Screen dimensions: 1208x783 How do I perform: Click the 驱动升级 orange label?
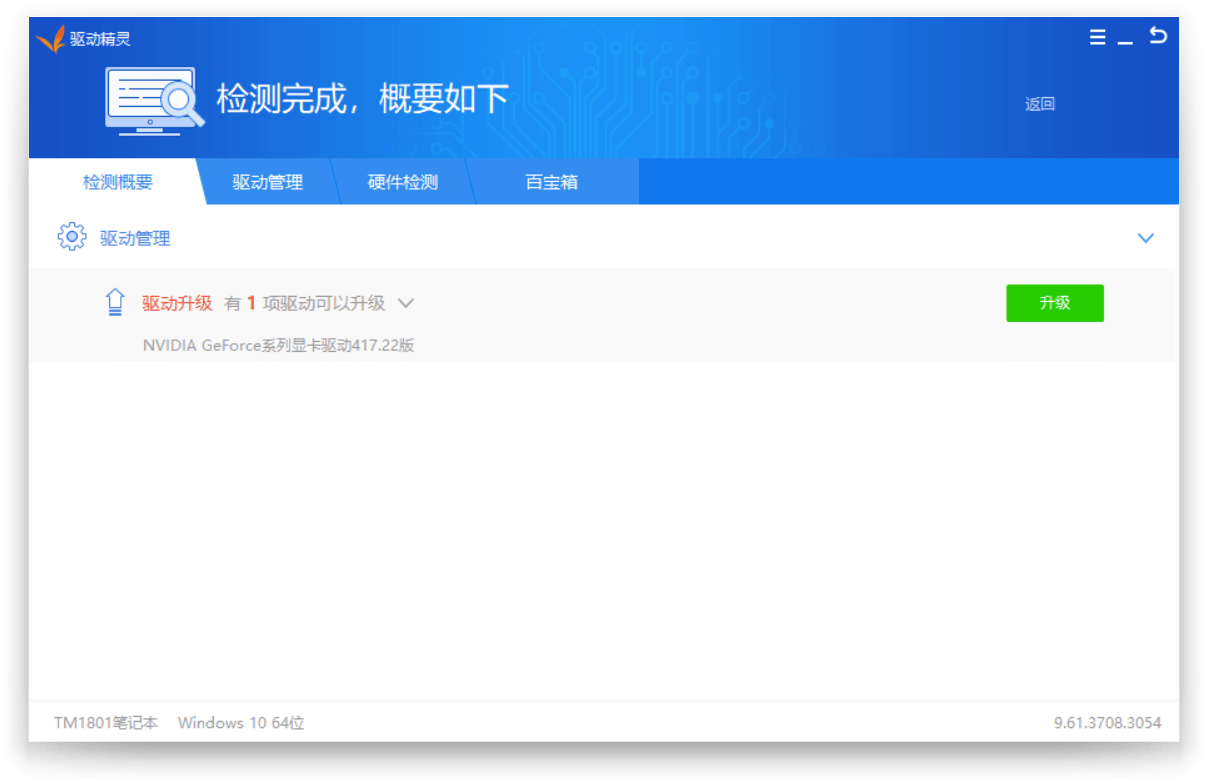coord(177,302)
